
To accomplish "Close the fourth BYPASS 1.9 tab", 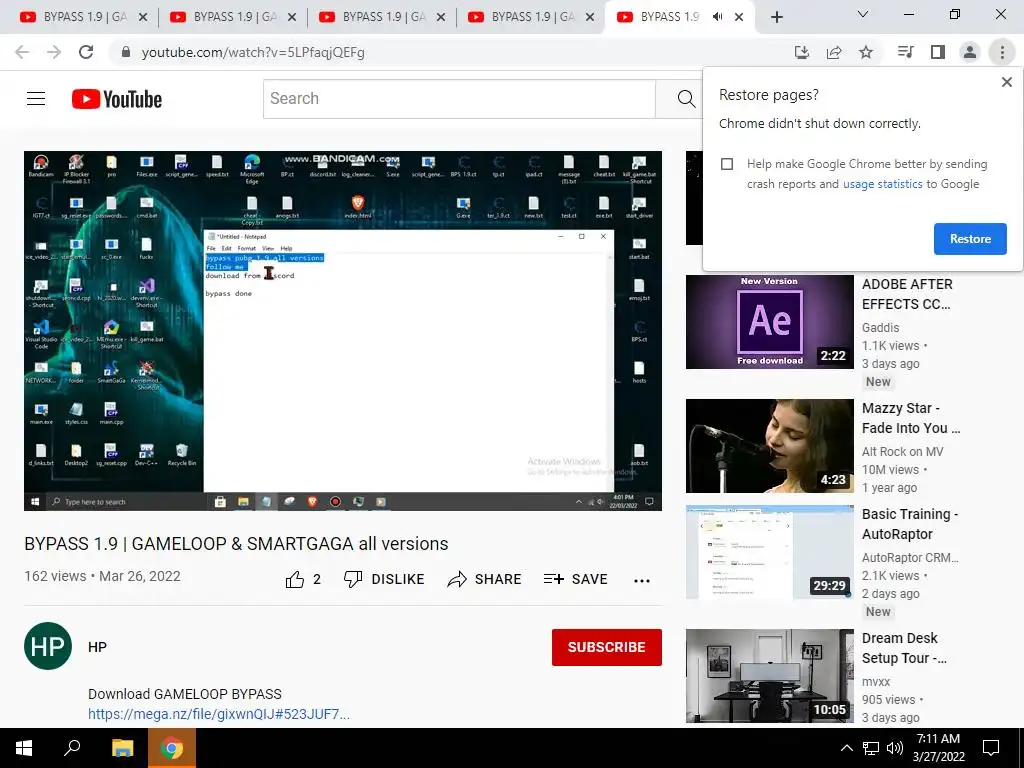I will [x=590, y=17].
